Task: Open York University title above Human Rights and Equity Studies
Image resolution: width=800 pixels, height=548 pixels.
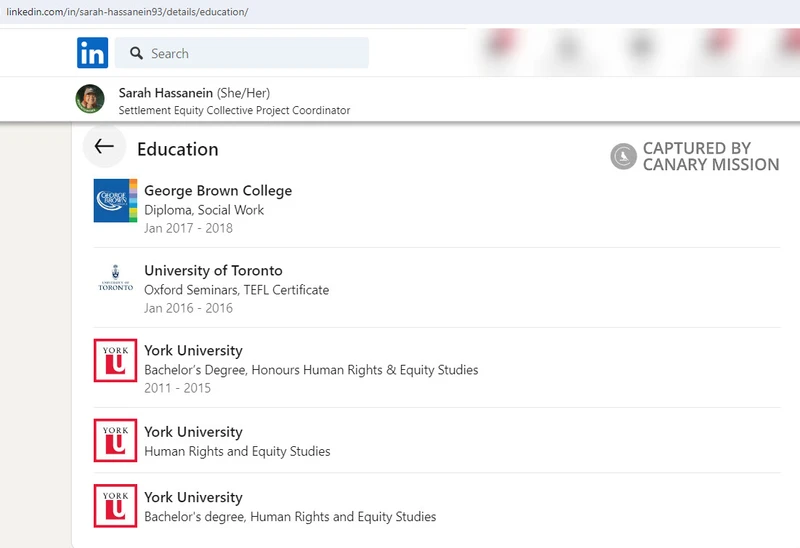Action: coord(193,432)
